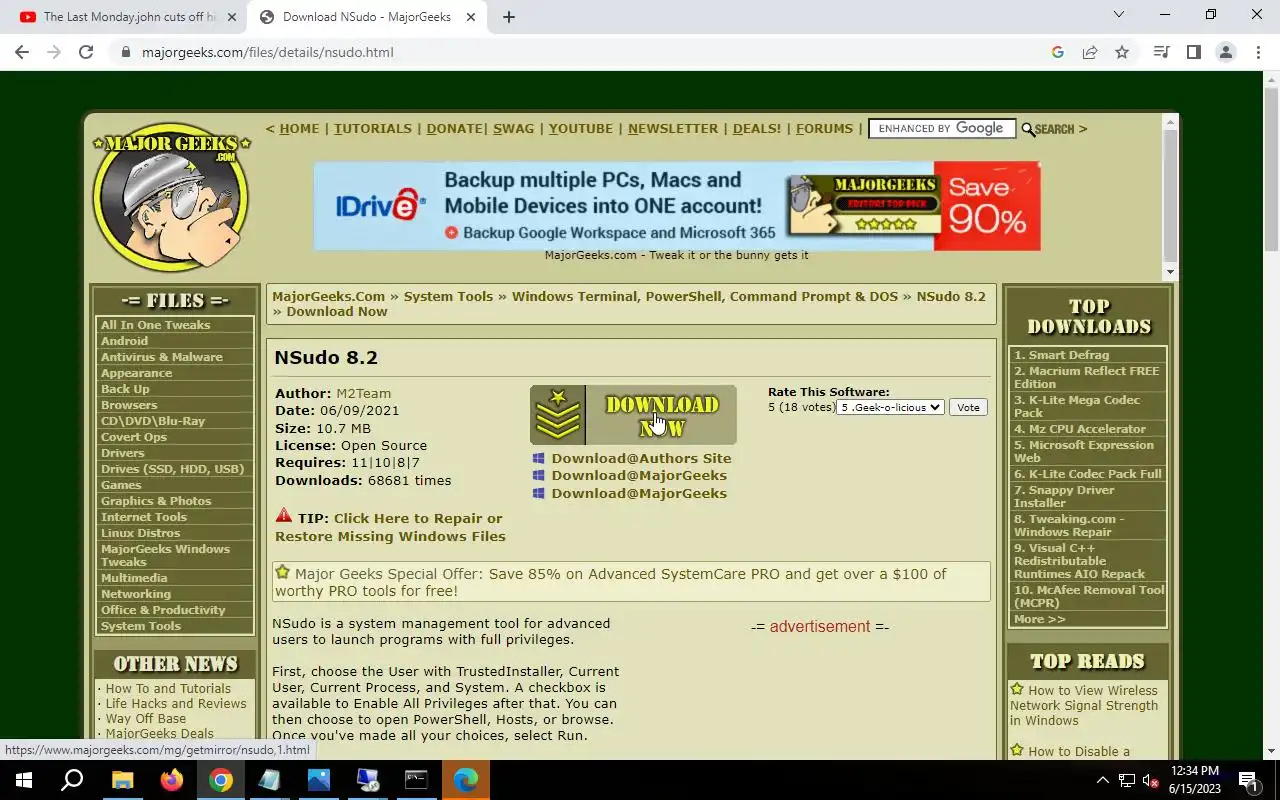Open Office & Productivity category

pyautogui.click(x=163, y=610)
